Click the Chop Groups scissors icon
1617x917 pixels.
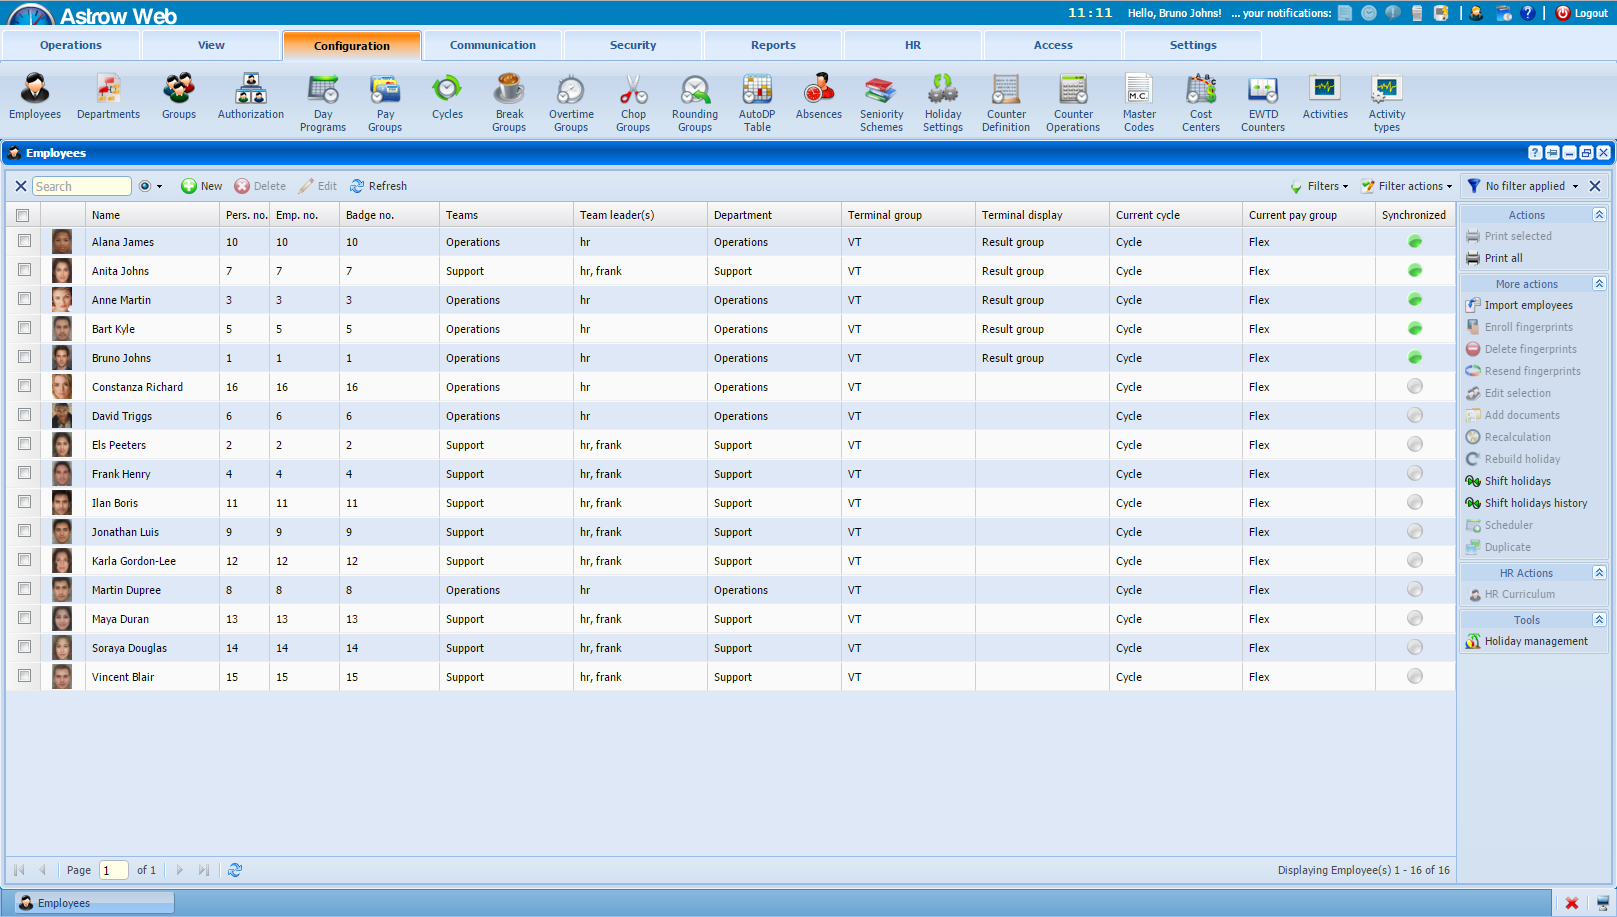(632, 91)
